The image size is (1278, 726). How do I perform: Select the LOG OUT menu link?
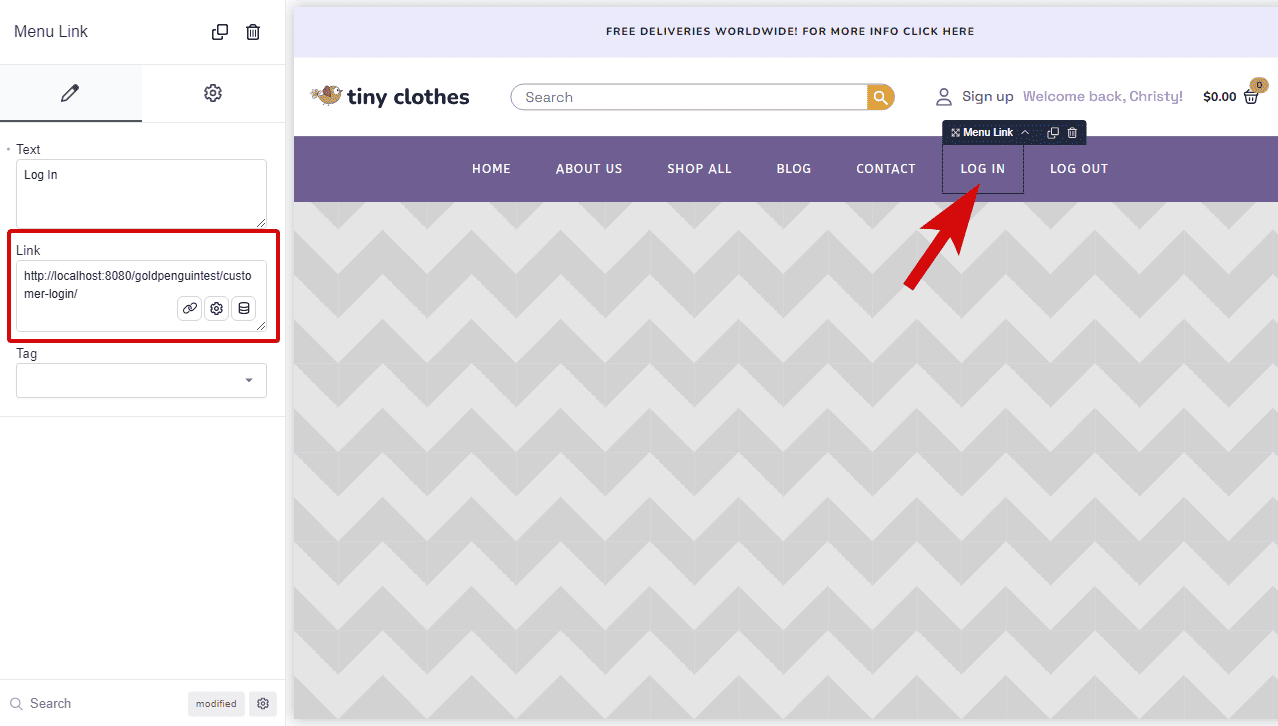[x=1079, y=169]
